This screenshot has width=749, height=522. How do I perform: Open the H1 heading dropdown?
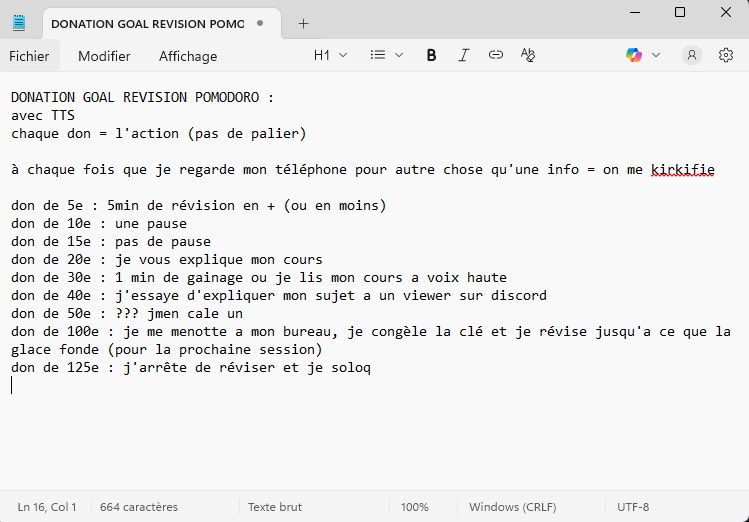click(330, 55)
